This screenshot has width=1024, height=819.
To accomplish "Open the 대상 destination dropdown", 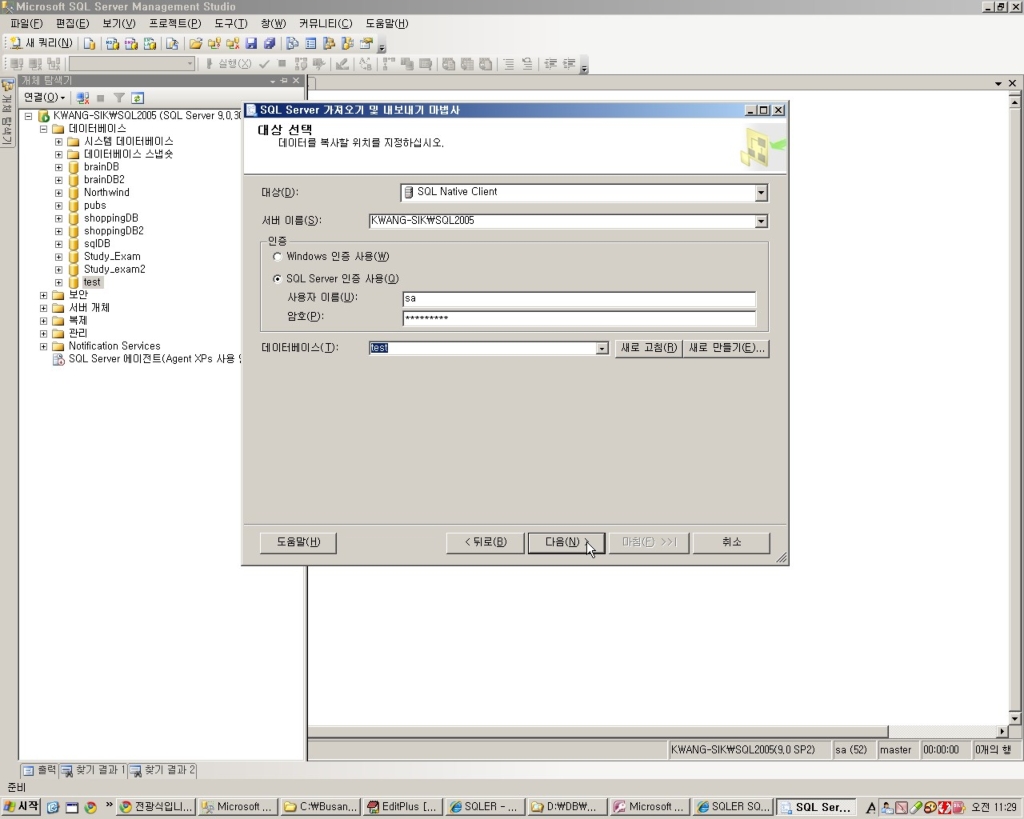I will [761, 193].
